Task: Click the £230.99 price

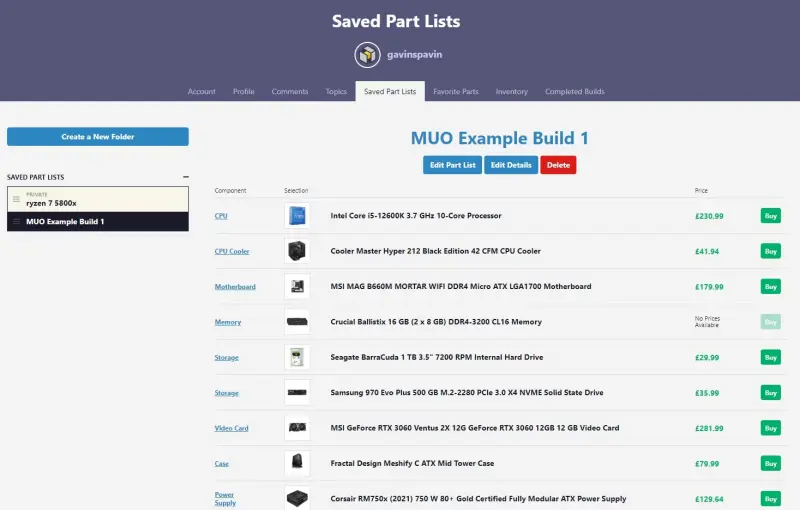Action: (x=709, y=216)
